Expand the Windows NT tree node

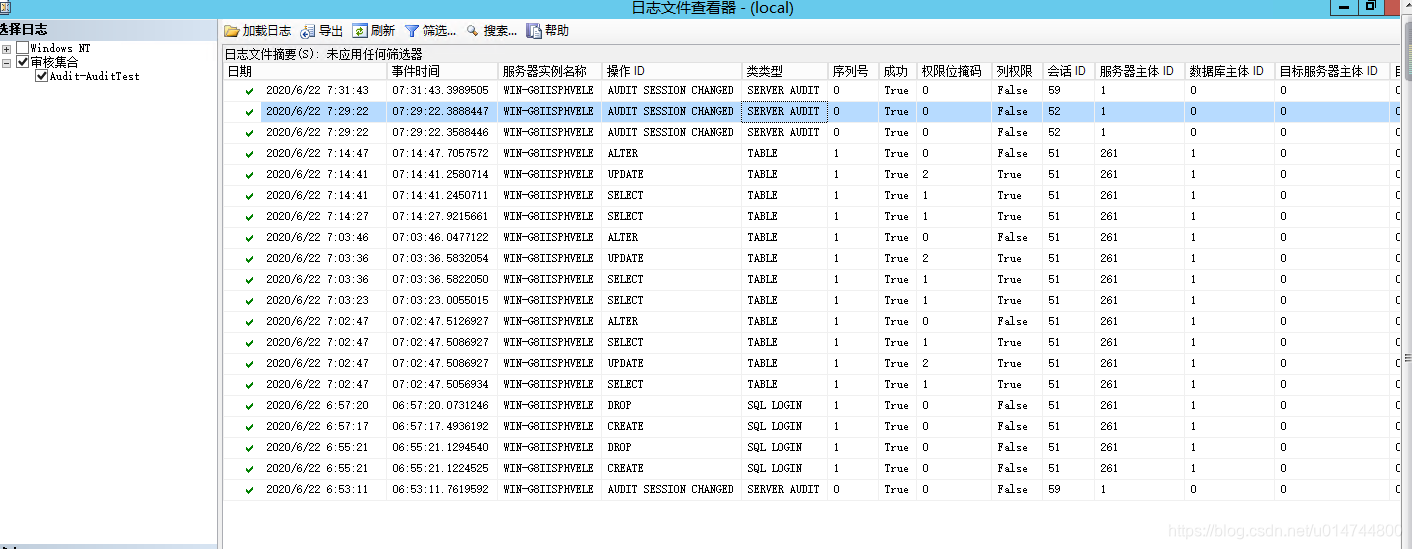(x=6, y=48)
